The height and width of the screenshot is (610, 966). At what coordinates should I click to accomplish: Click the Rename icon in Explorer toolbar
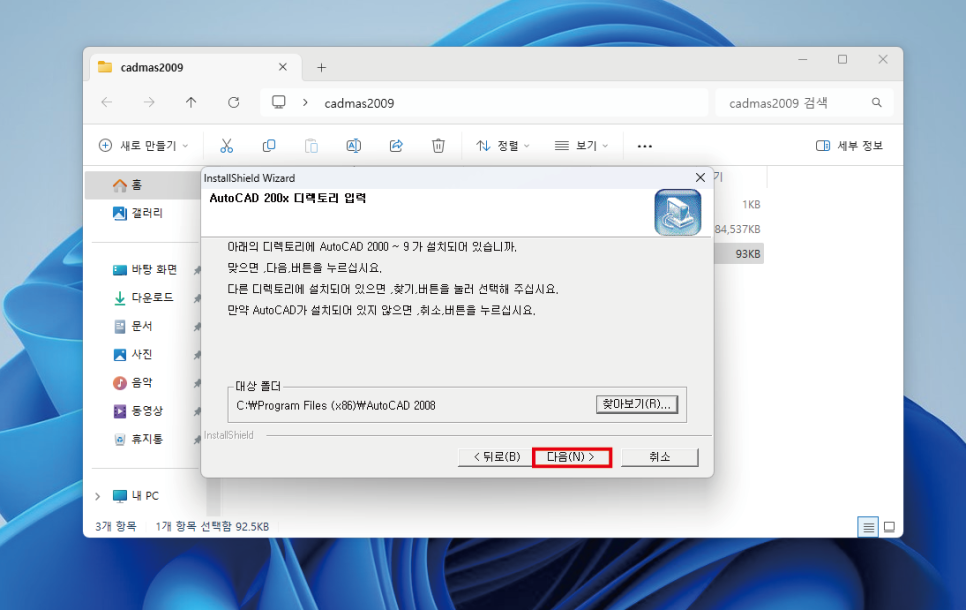pyautogui.click(x=354, y=146)
